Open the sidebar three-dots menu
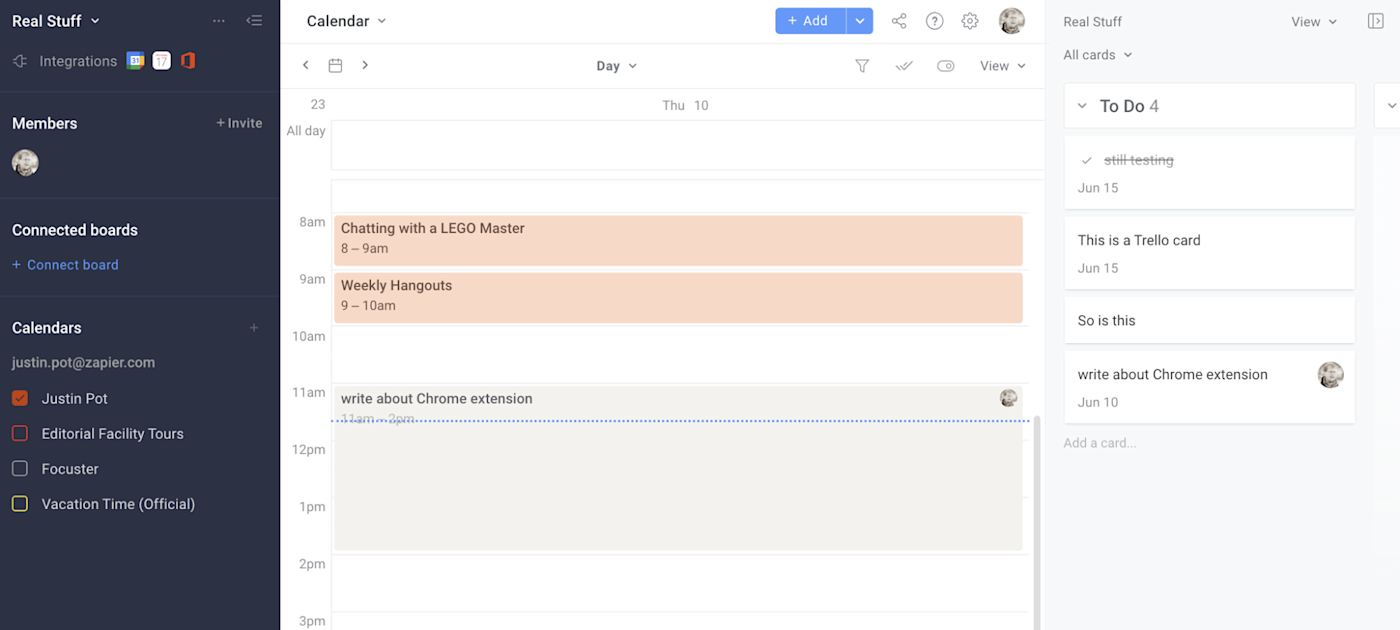1400x630 pixels. [x=219, y=21]
